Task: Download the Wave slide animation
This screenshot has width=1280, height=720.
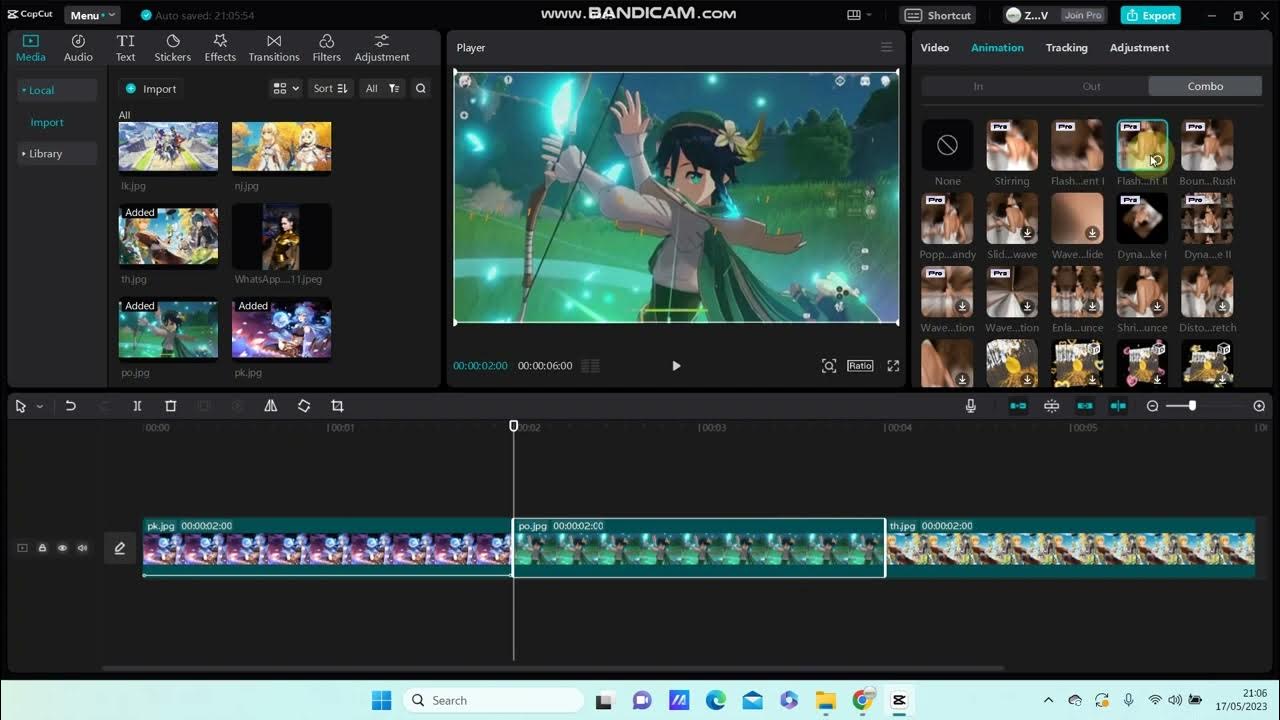Action: point(1092,233)
